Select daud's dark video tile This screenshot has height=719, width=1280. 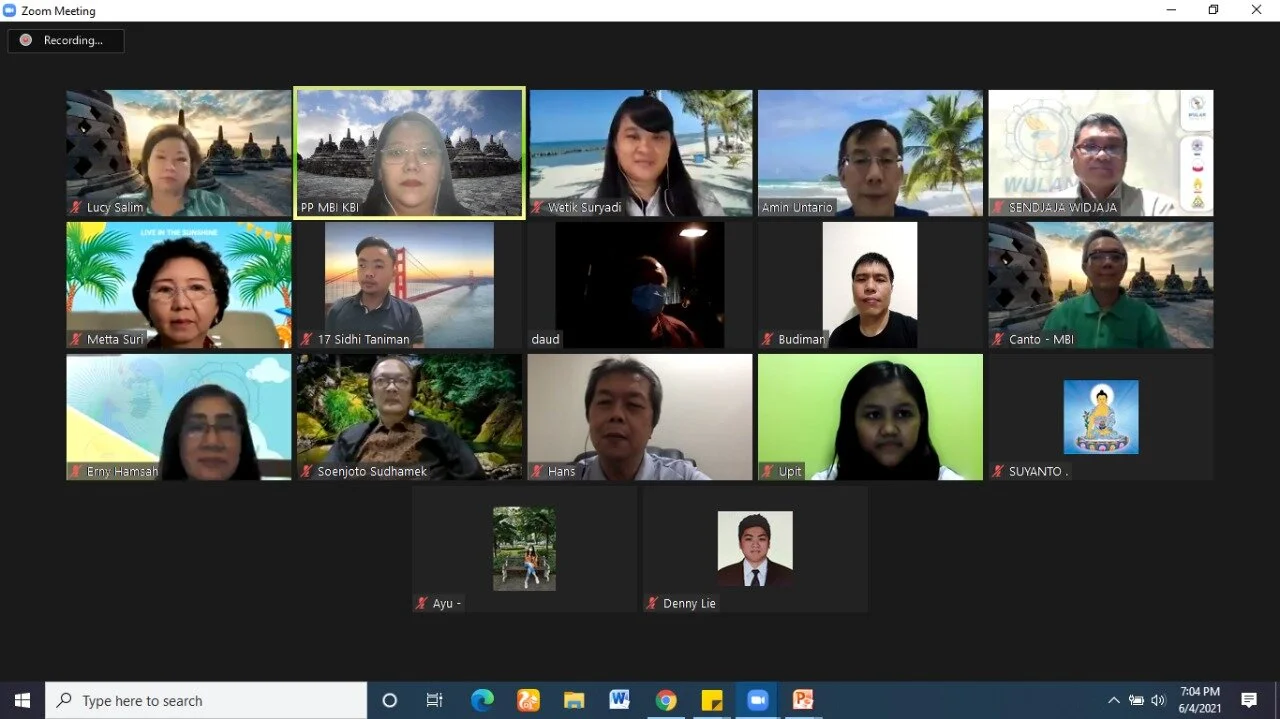click(x=640, y=285)
